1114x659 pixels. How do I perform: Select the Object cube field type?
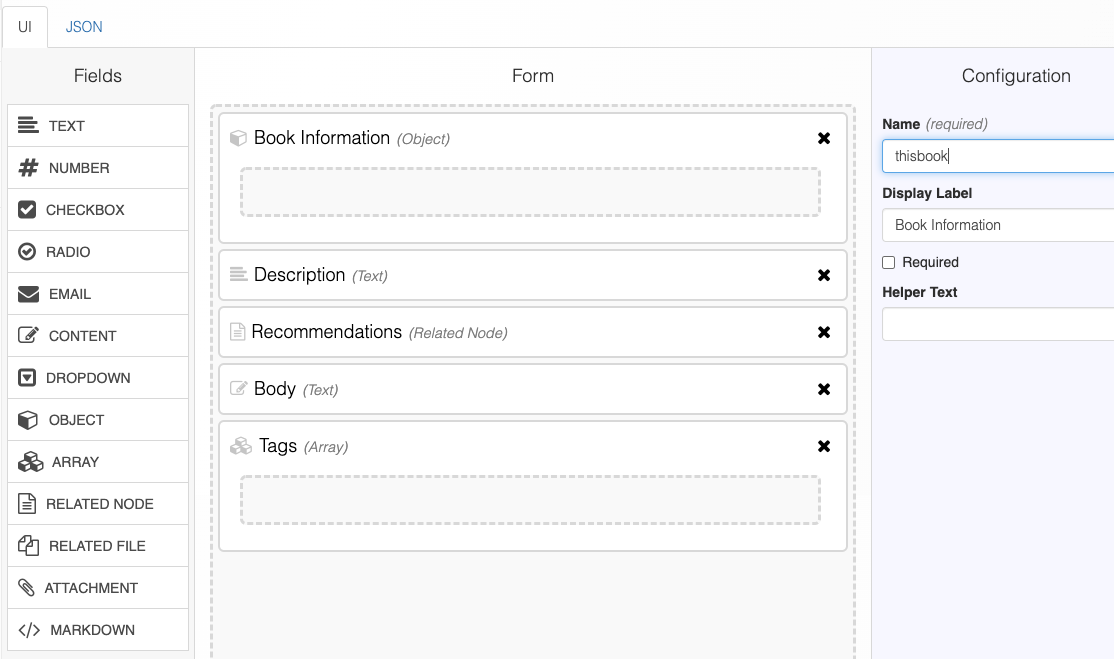28,420
